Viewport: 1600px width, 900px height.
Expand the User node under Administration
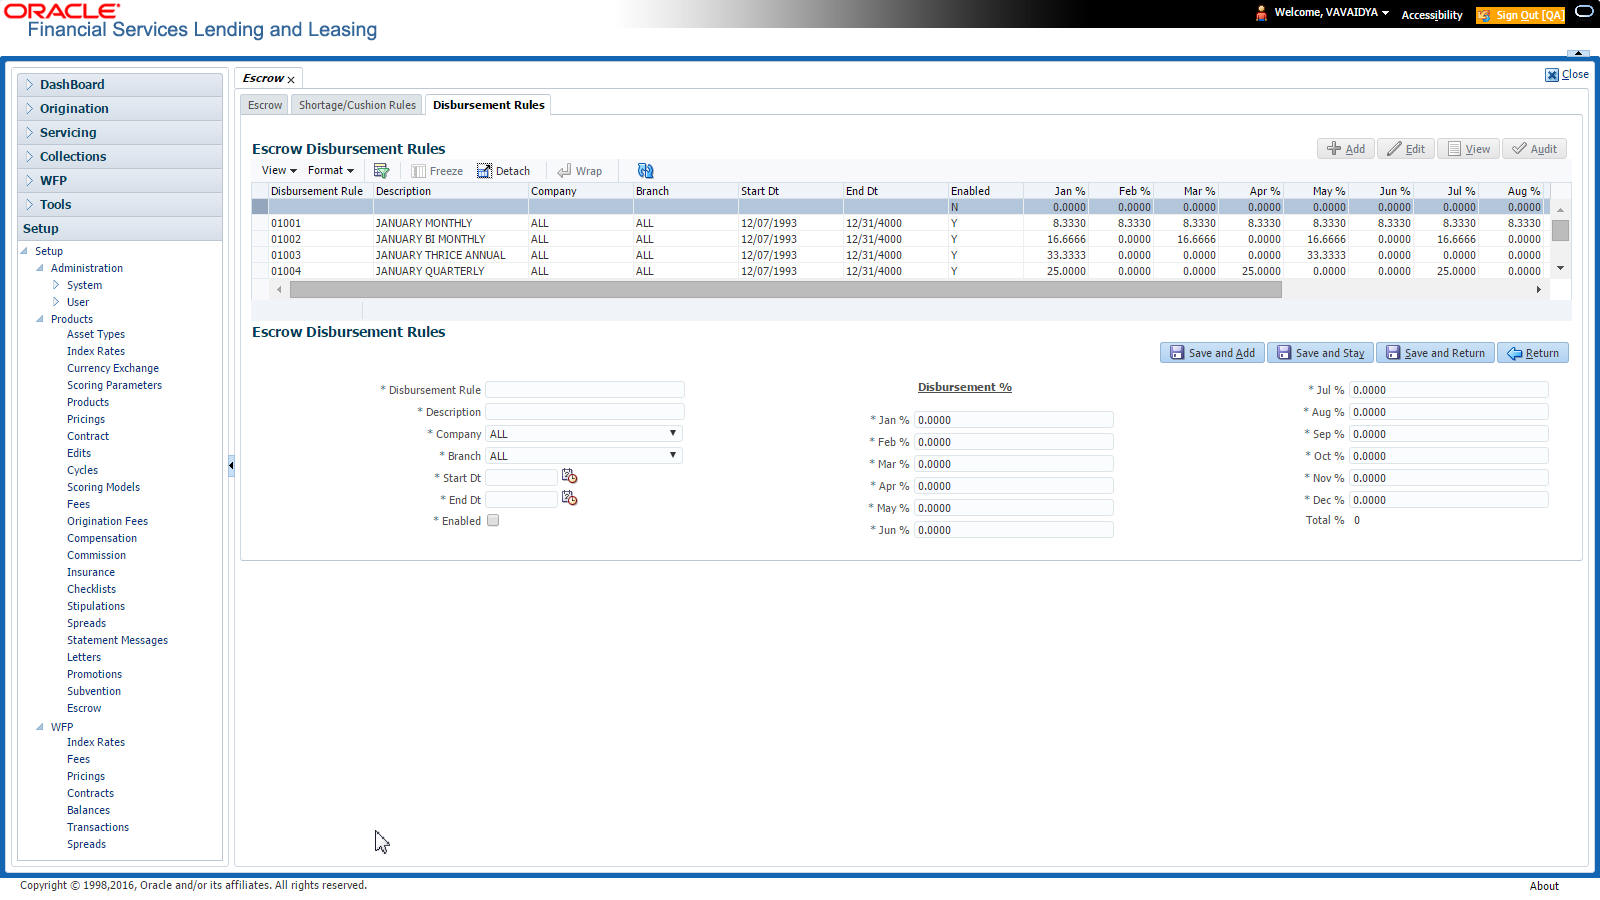[56, 302]
